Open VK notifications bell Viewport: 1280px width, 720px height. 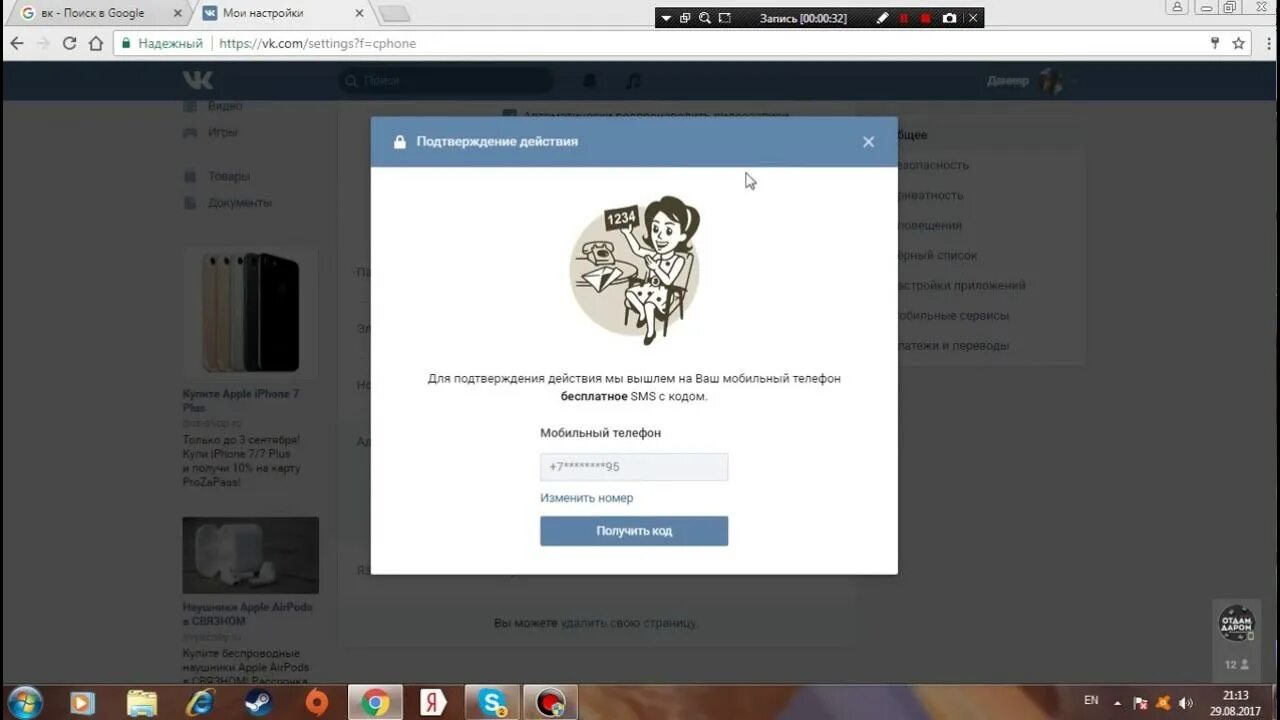[590, 81]
